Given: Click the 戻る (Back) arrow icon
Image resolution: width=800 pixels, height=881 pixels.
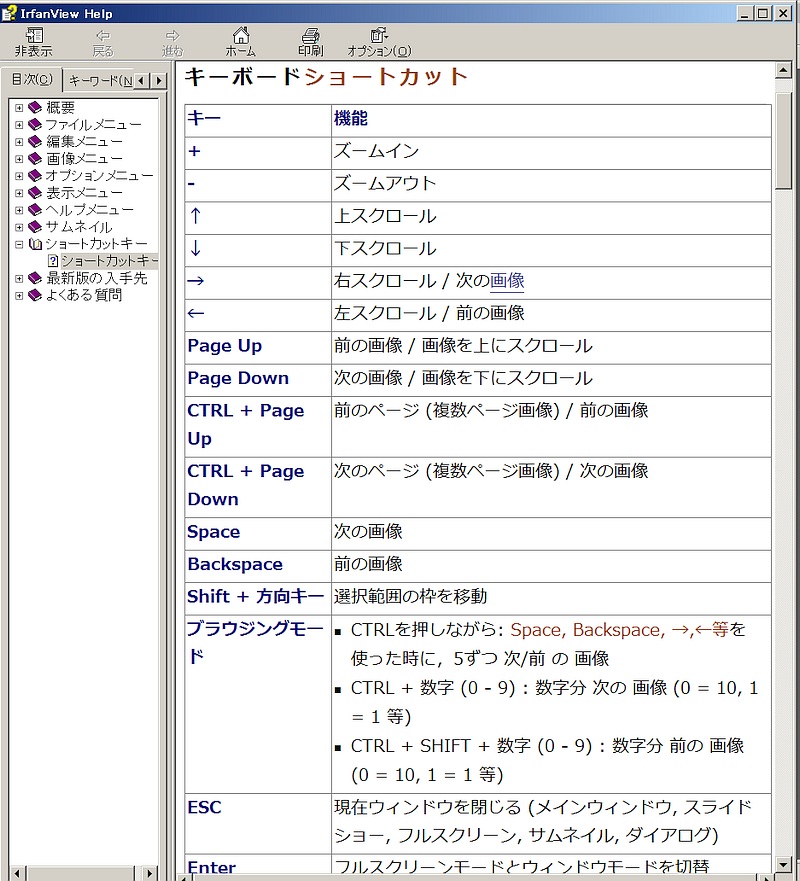Looking at the screenshot, I should tap(102, 41).
